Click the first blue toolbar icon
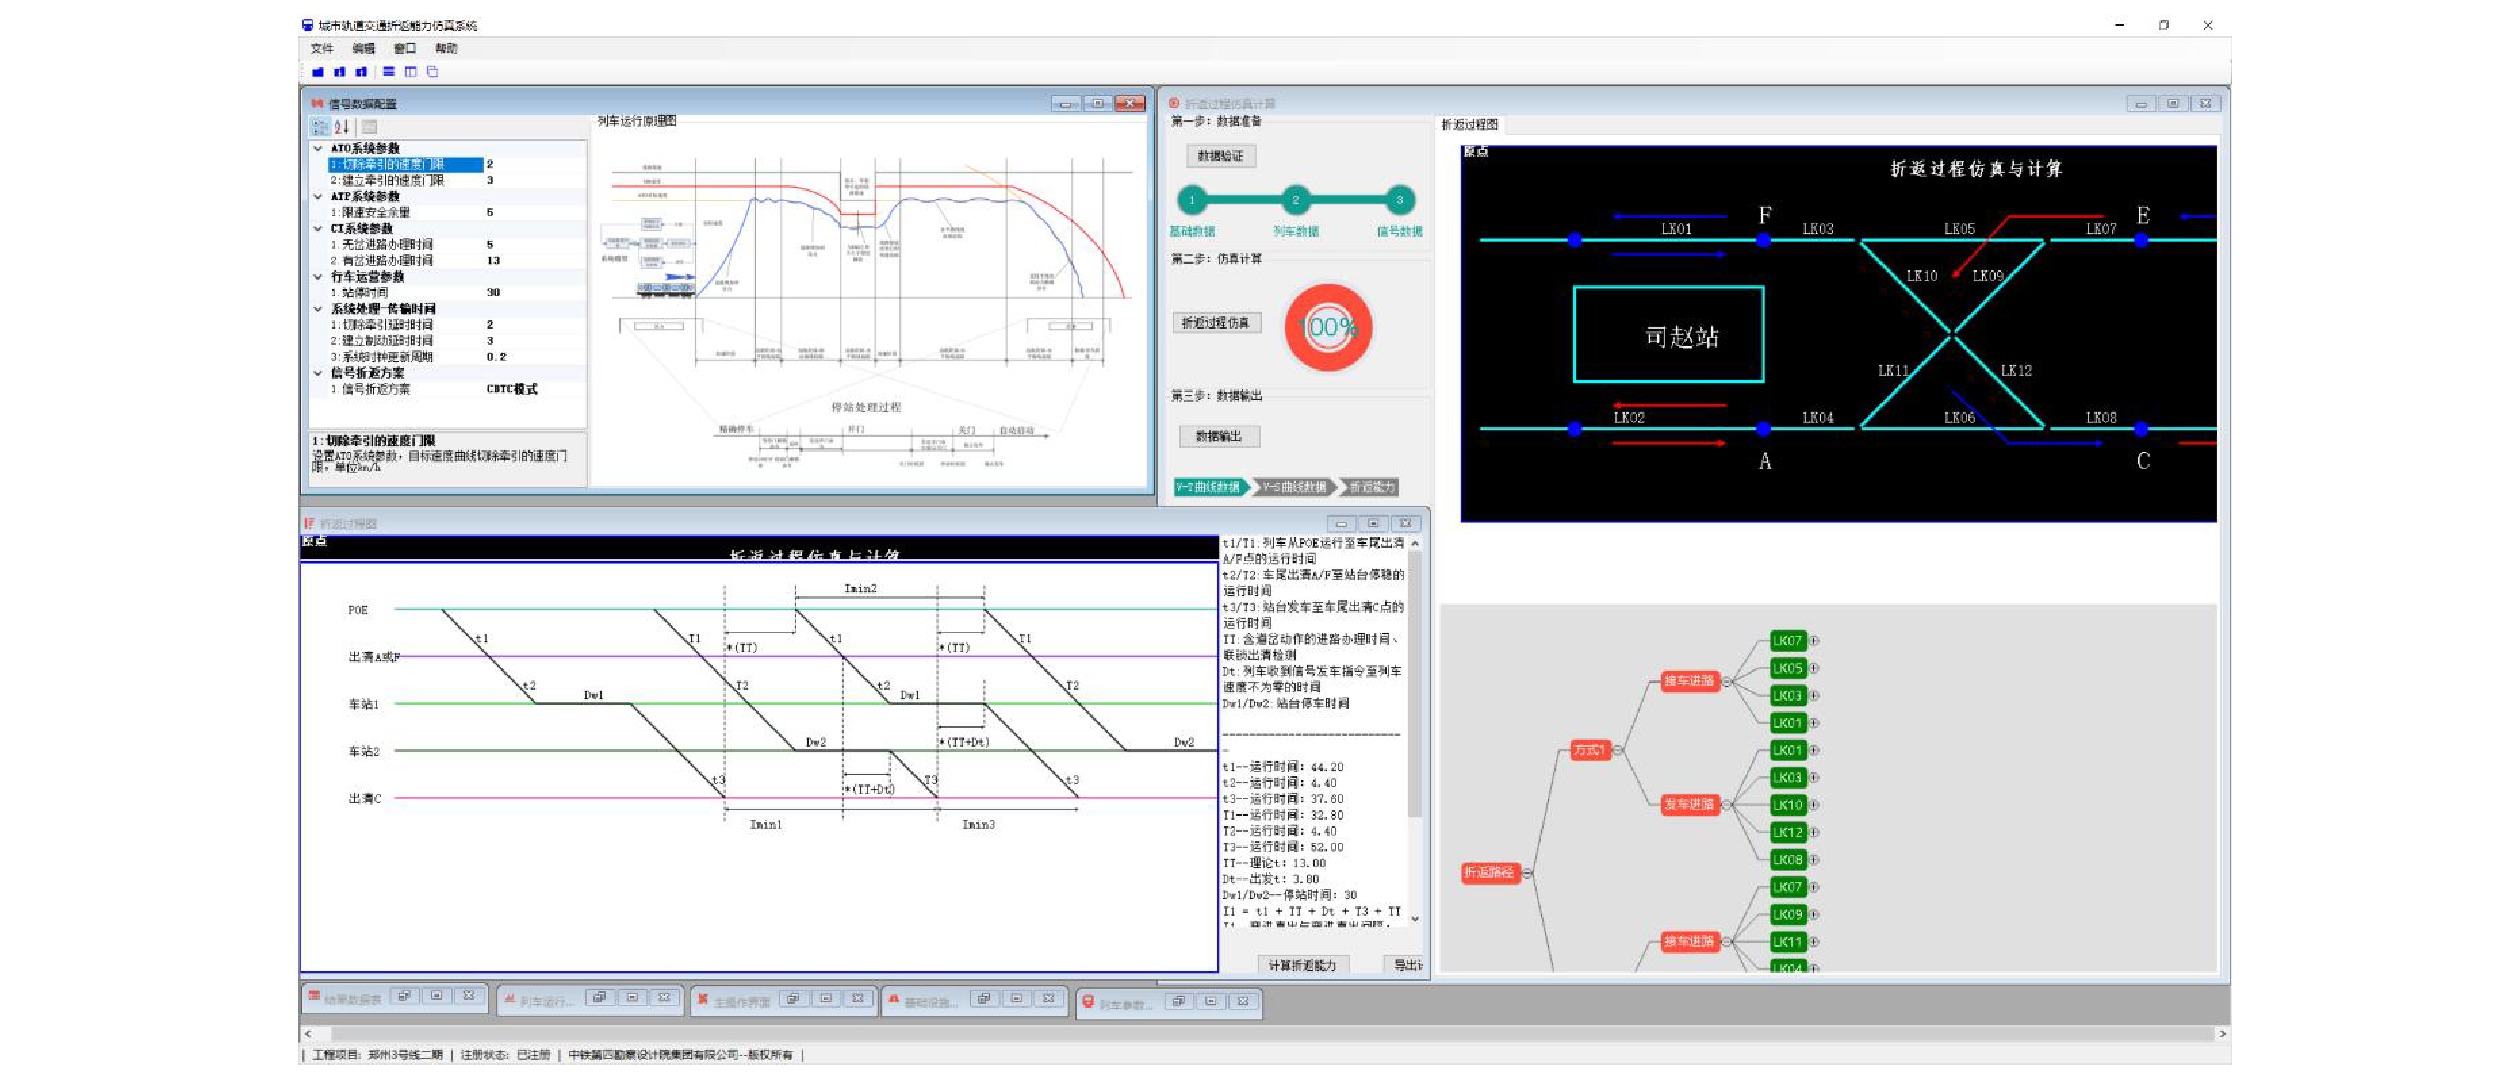Viewport: 2520px width, 1073px height. [x=318, y=72]
